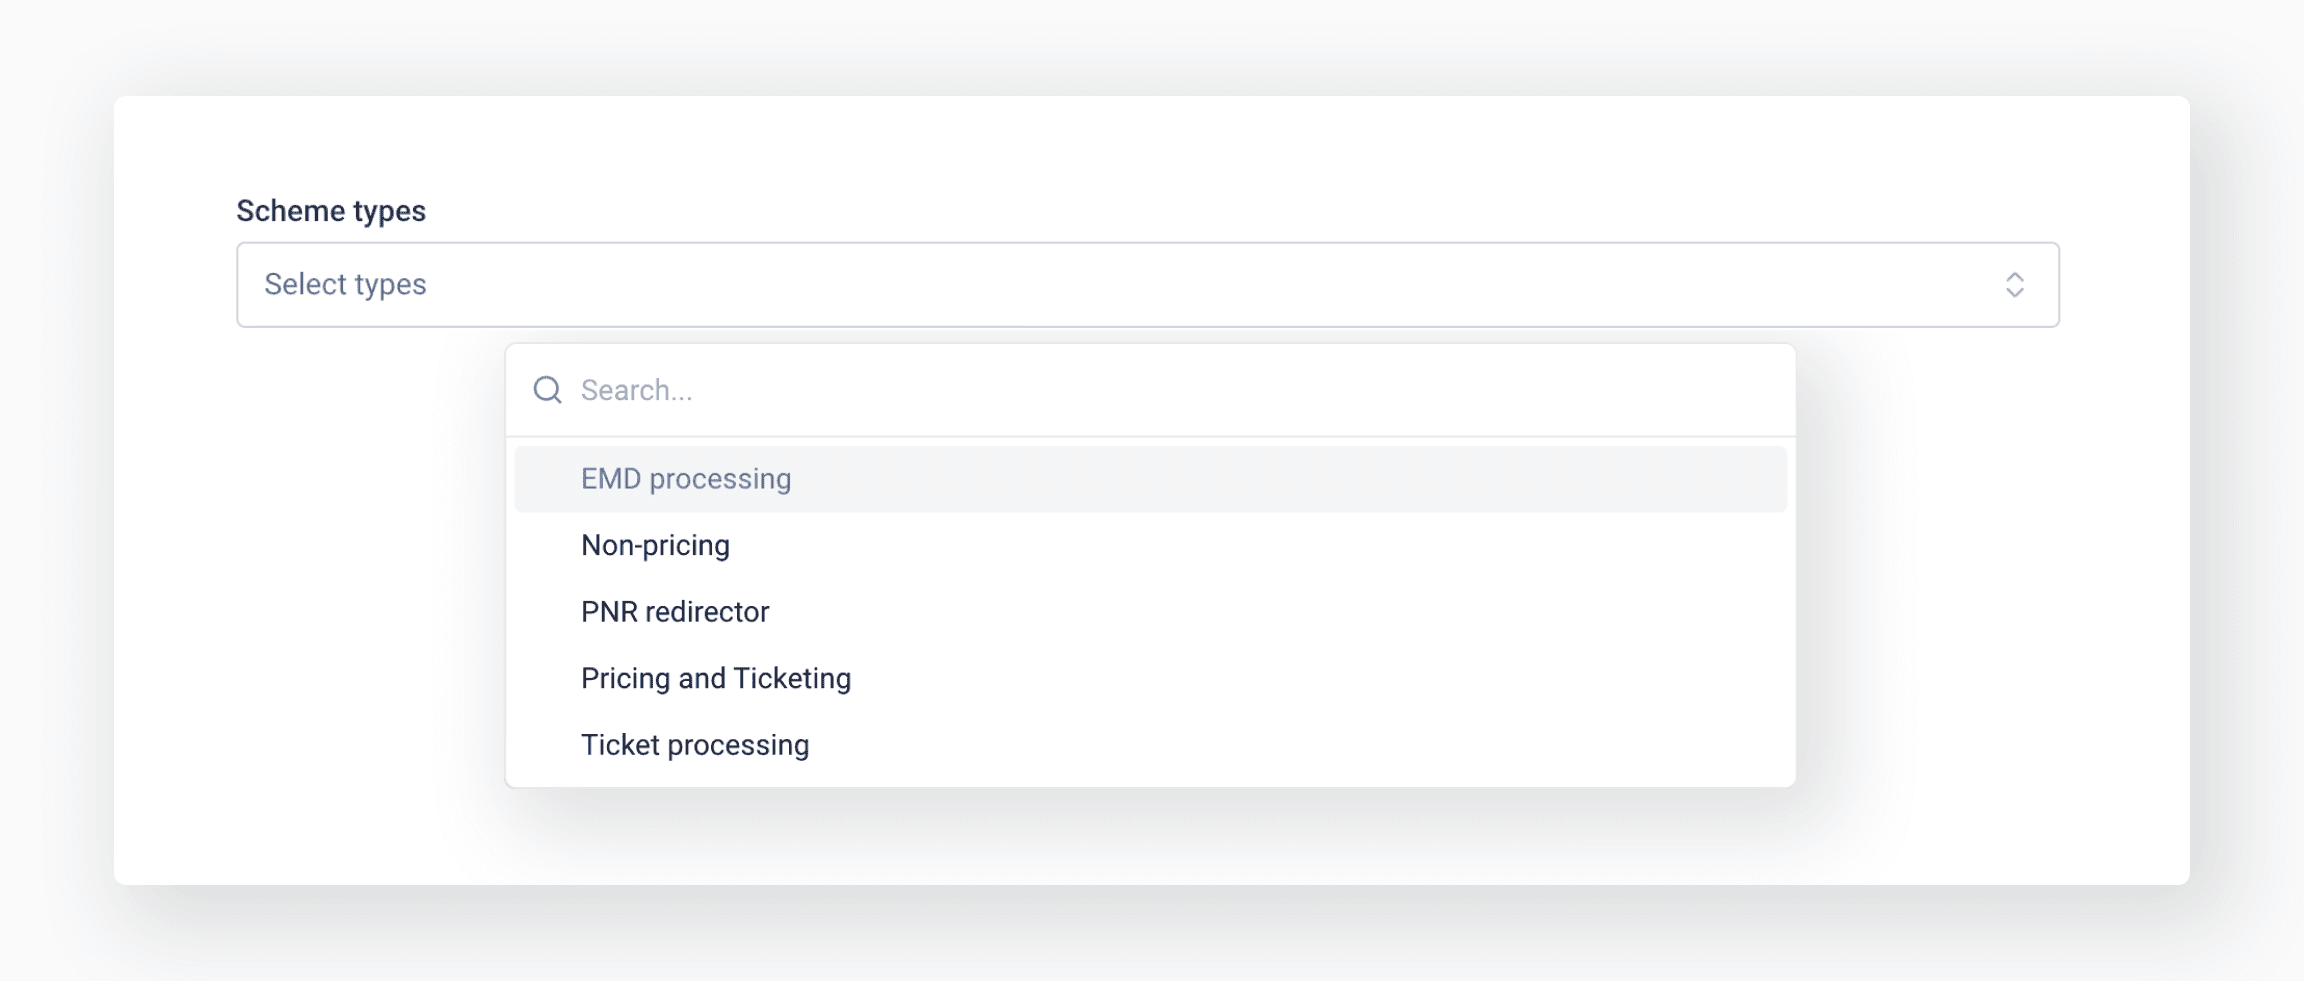Click the Scheme types field label
Screen dimensions: 2304x981
(331, 211)
